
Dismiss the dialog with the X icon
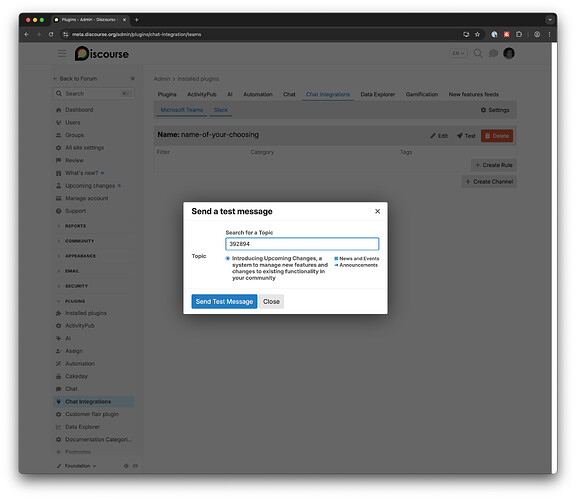[x=377, y=211]
